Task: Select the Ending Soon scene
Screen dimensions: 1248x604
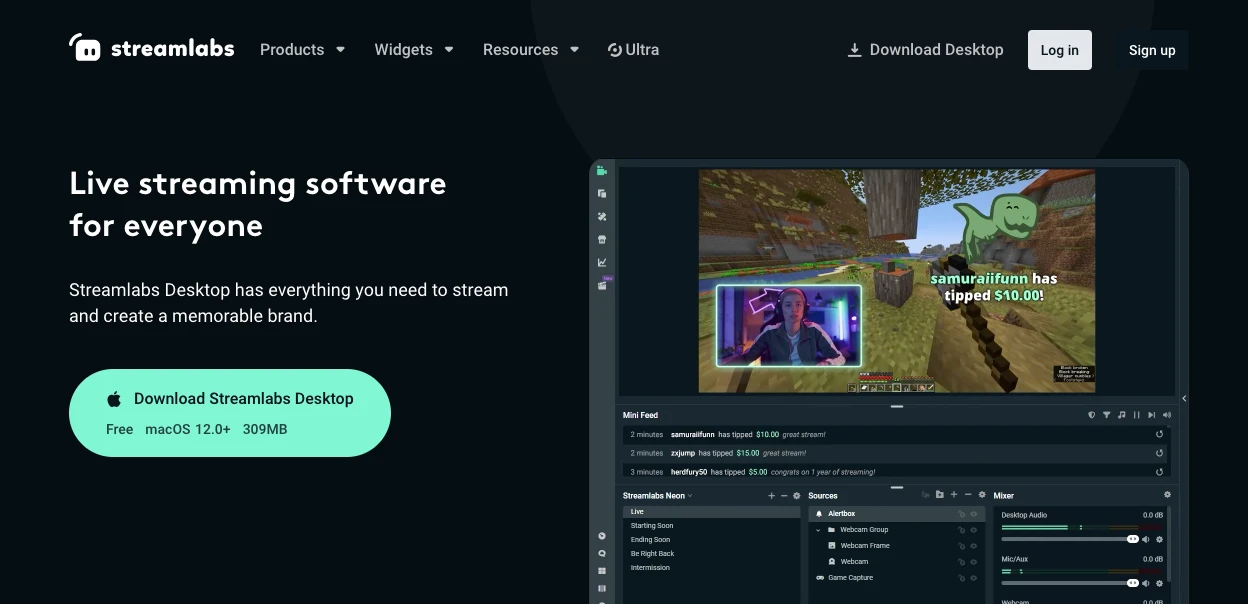Action: (x=712, y=540)
